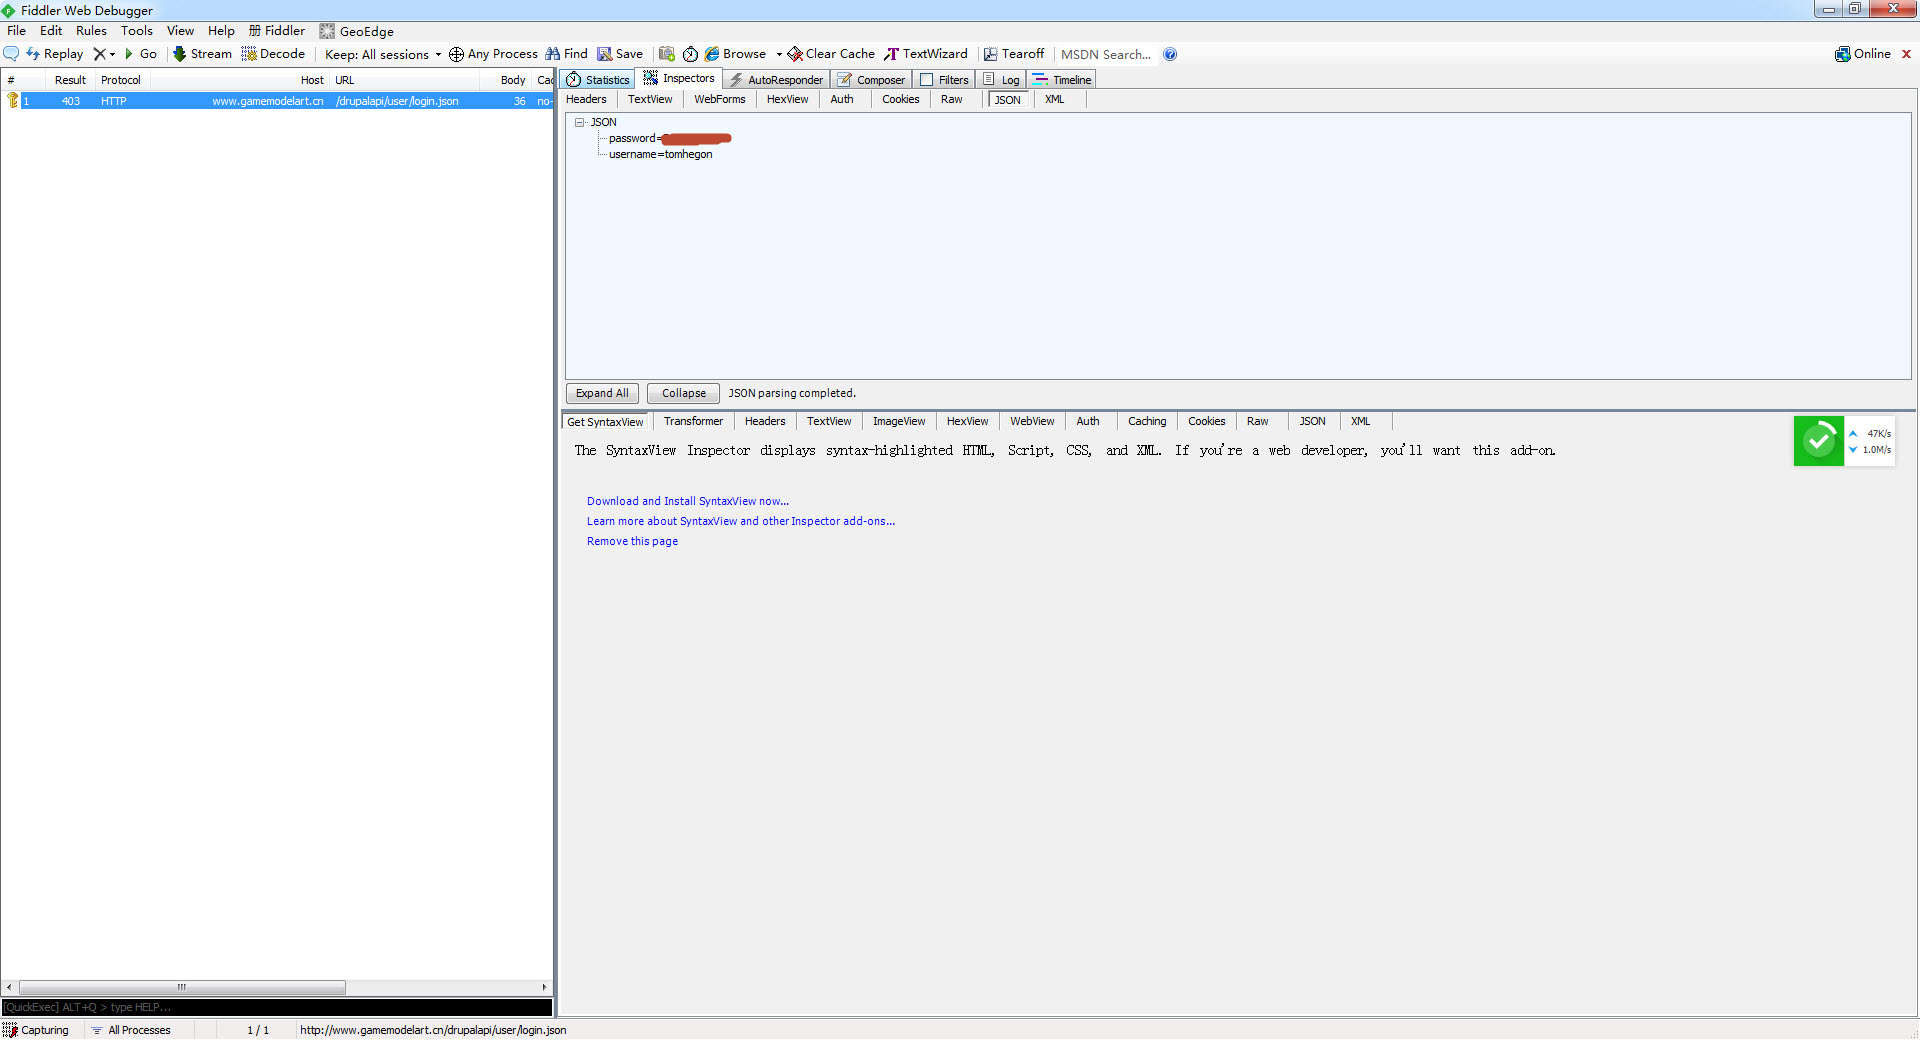Select response Caching tab
The width and height of the screenshot is (1920, 1040).
click(1147, 421)
